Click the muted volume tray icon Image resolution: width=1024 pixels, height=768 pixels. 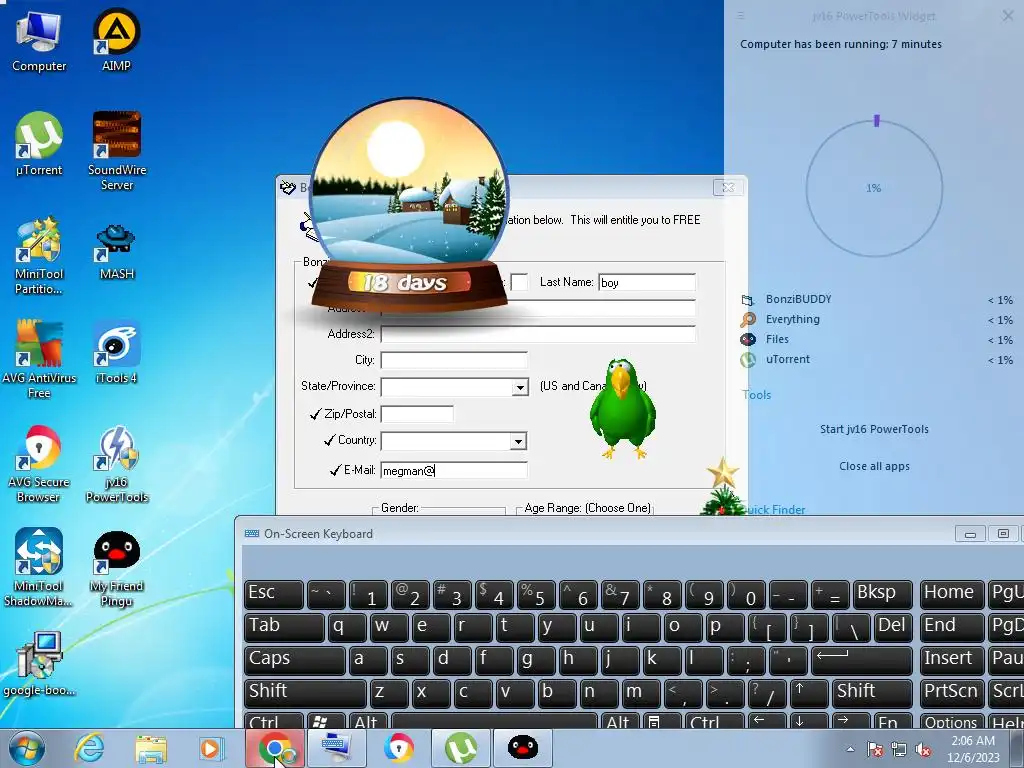point(923,749)
